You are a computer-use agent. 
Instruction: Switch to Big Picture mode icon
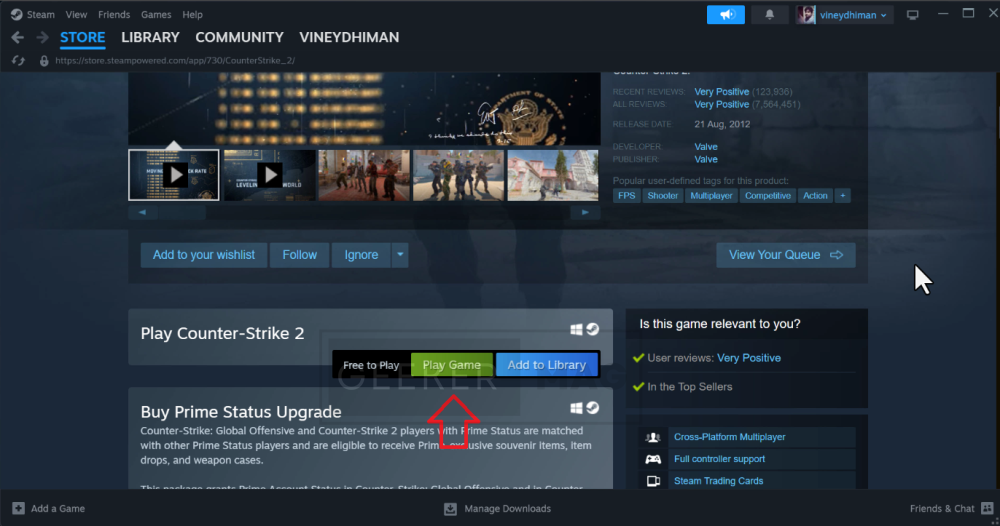tap(913, 15)
